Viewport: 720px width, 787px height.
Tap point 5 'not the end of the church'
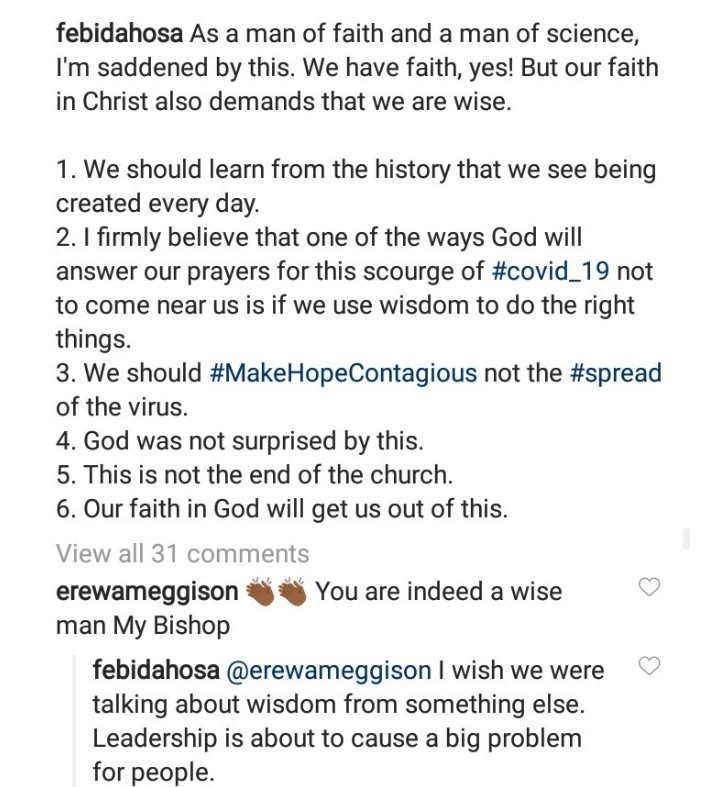[x=254, y=475]
